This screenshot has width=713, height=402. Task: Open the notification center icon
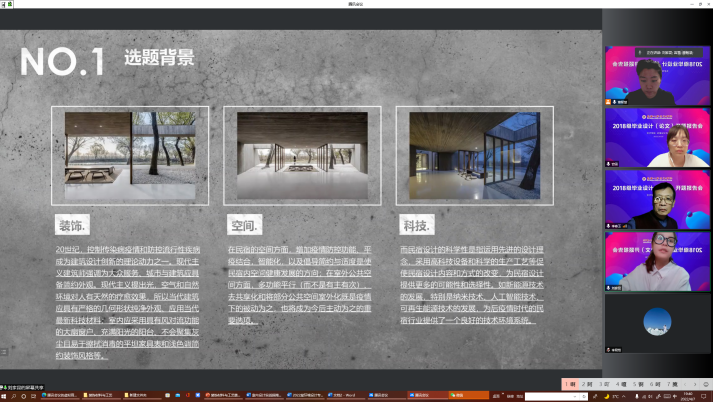703,397
